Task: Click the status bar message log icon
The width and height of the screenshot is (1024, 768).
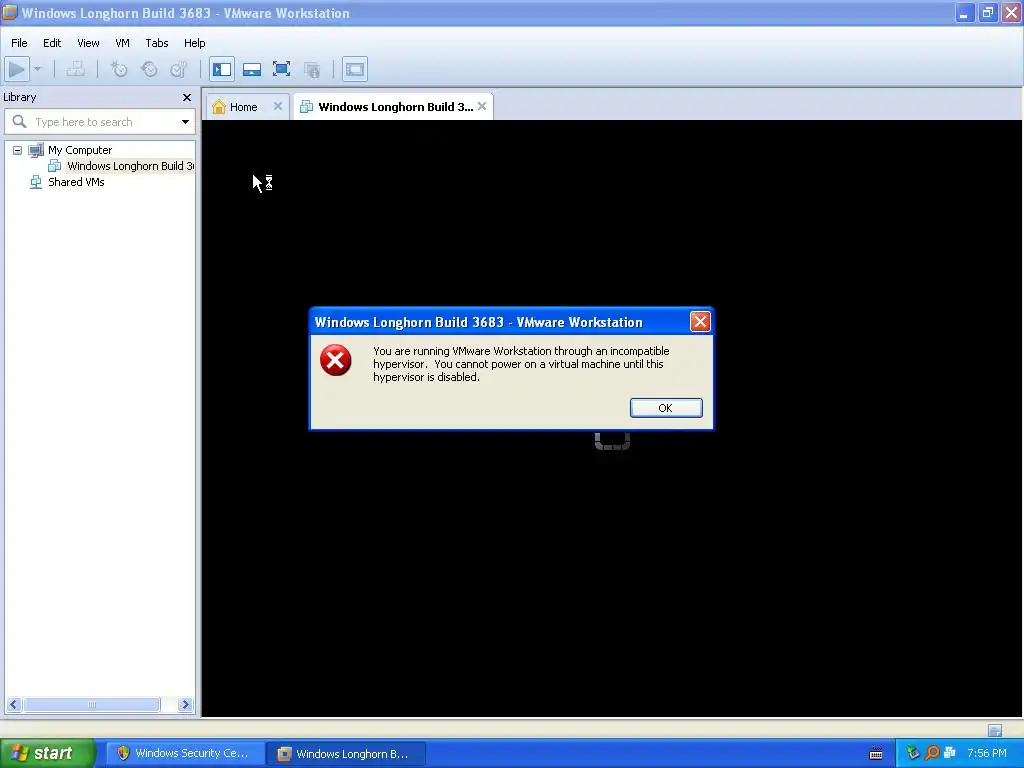Action: coord(995,730)
